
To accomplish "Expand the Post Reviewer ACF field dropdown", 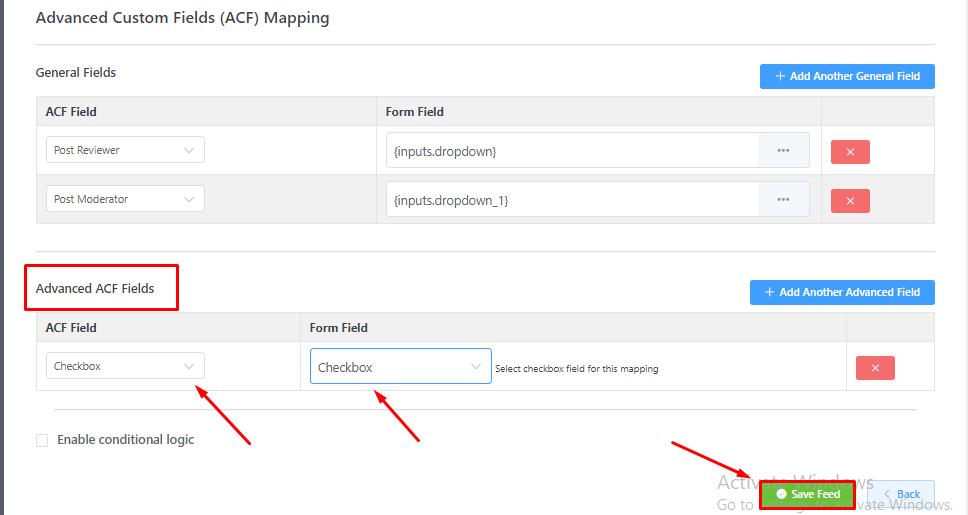I will pos(125,150).
